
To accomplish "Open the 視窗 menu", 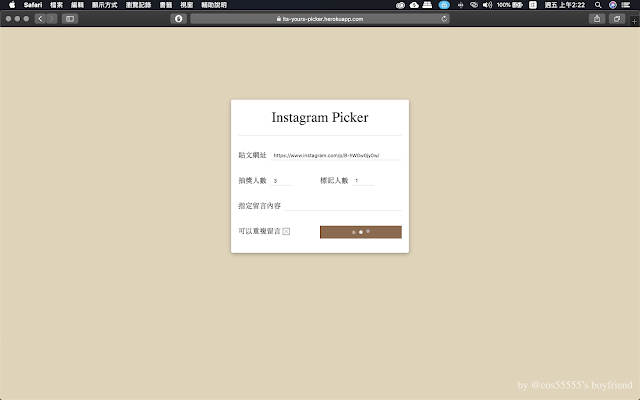I will pos(187,5).
